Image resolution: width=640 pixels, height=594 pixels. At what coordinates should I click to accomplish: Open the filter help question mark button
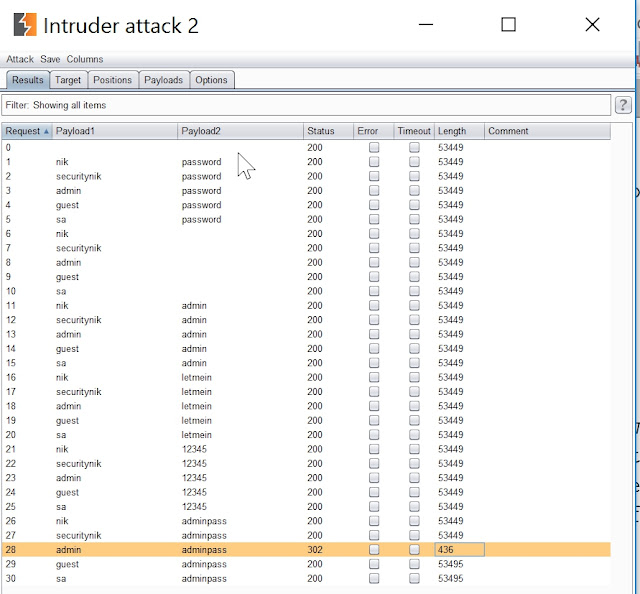click(x=623, y=105)
